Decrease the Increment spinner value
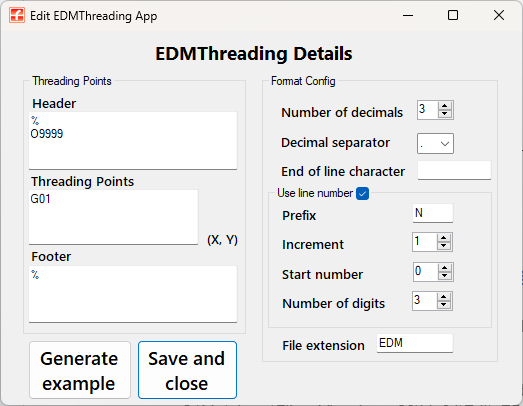Image resolution: width=523 pixels, height=406 pixels. pyautogui.click(x=444, y=246)
